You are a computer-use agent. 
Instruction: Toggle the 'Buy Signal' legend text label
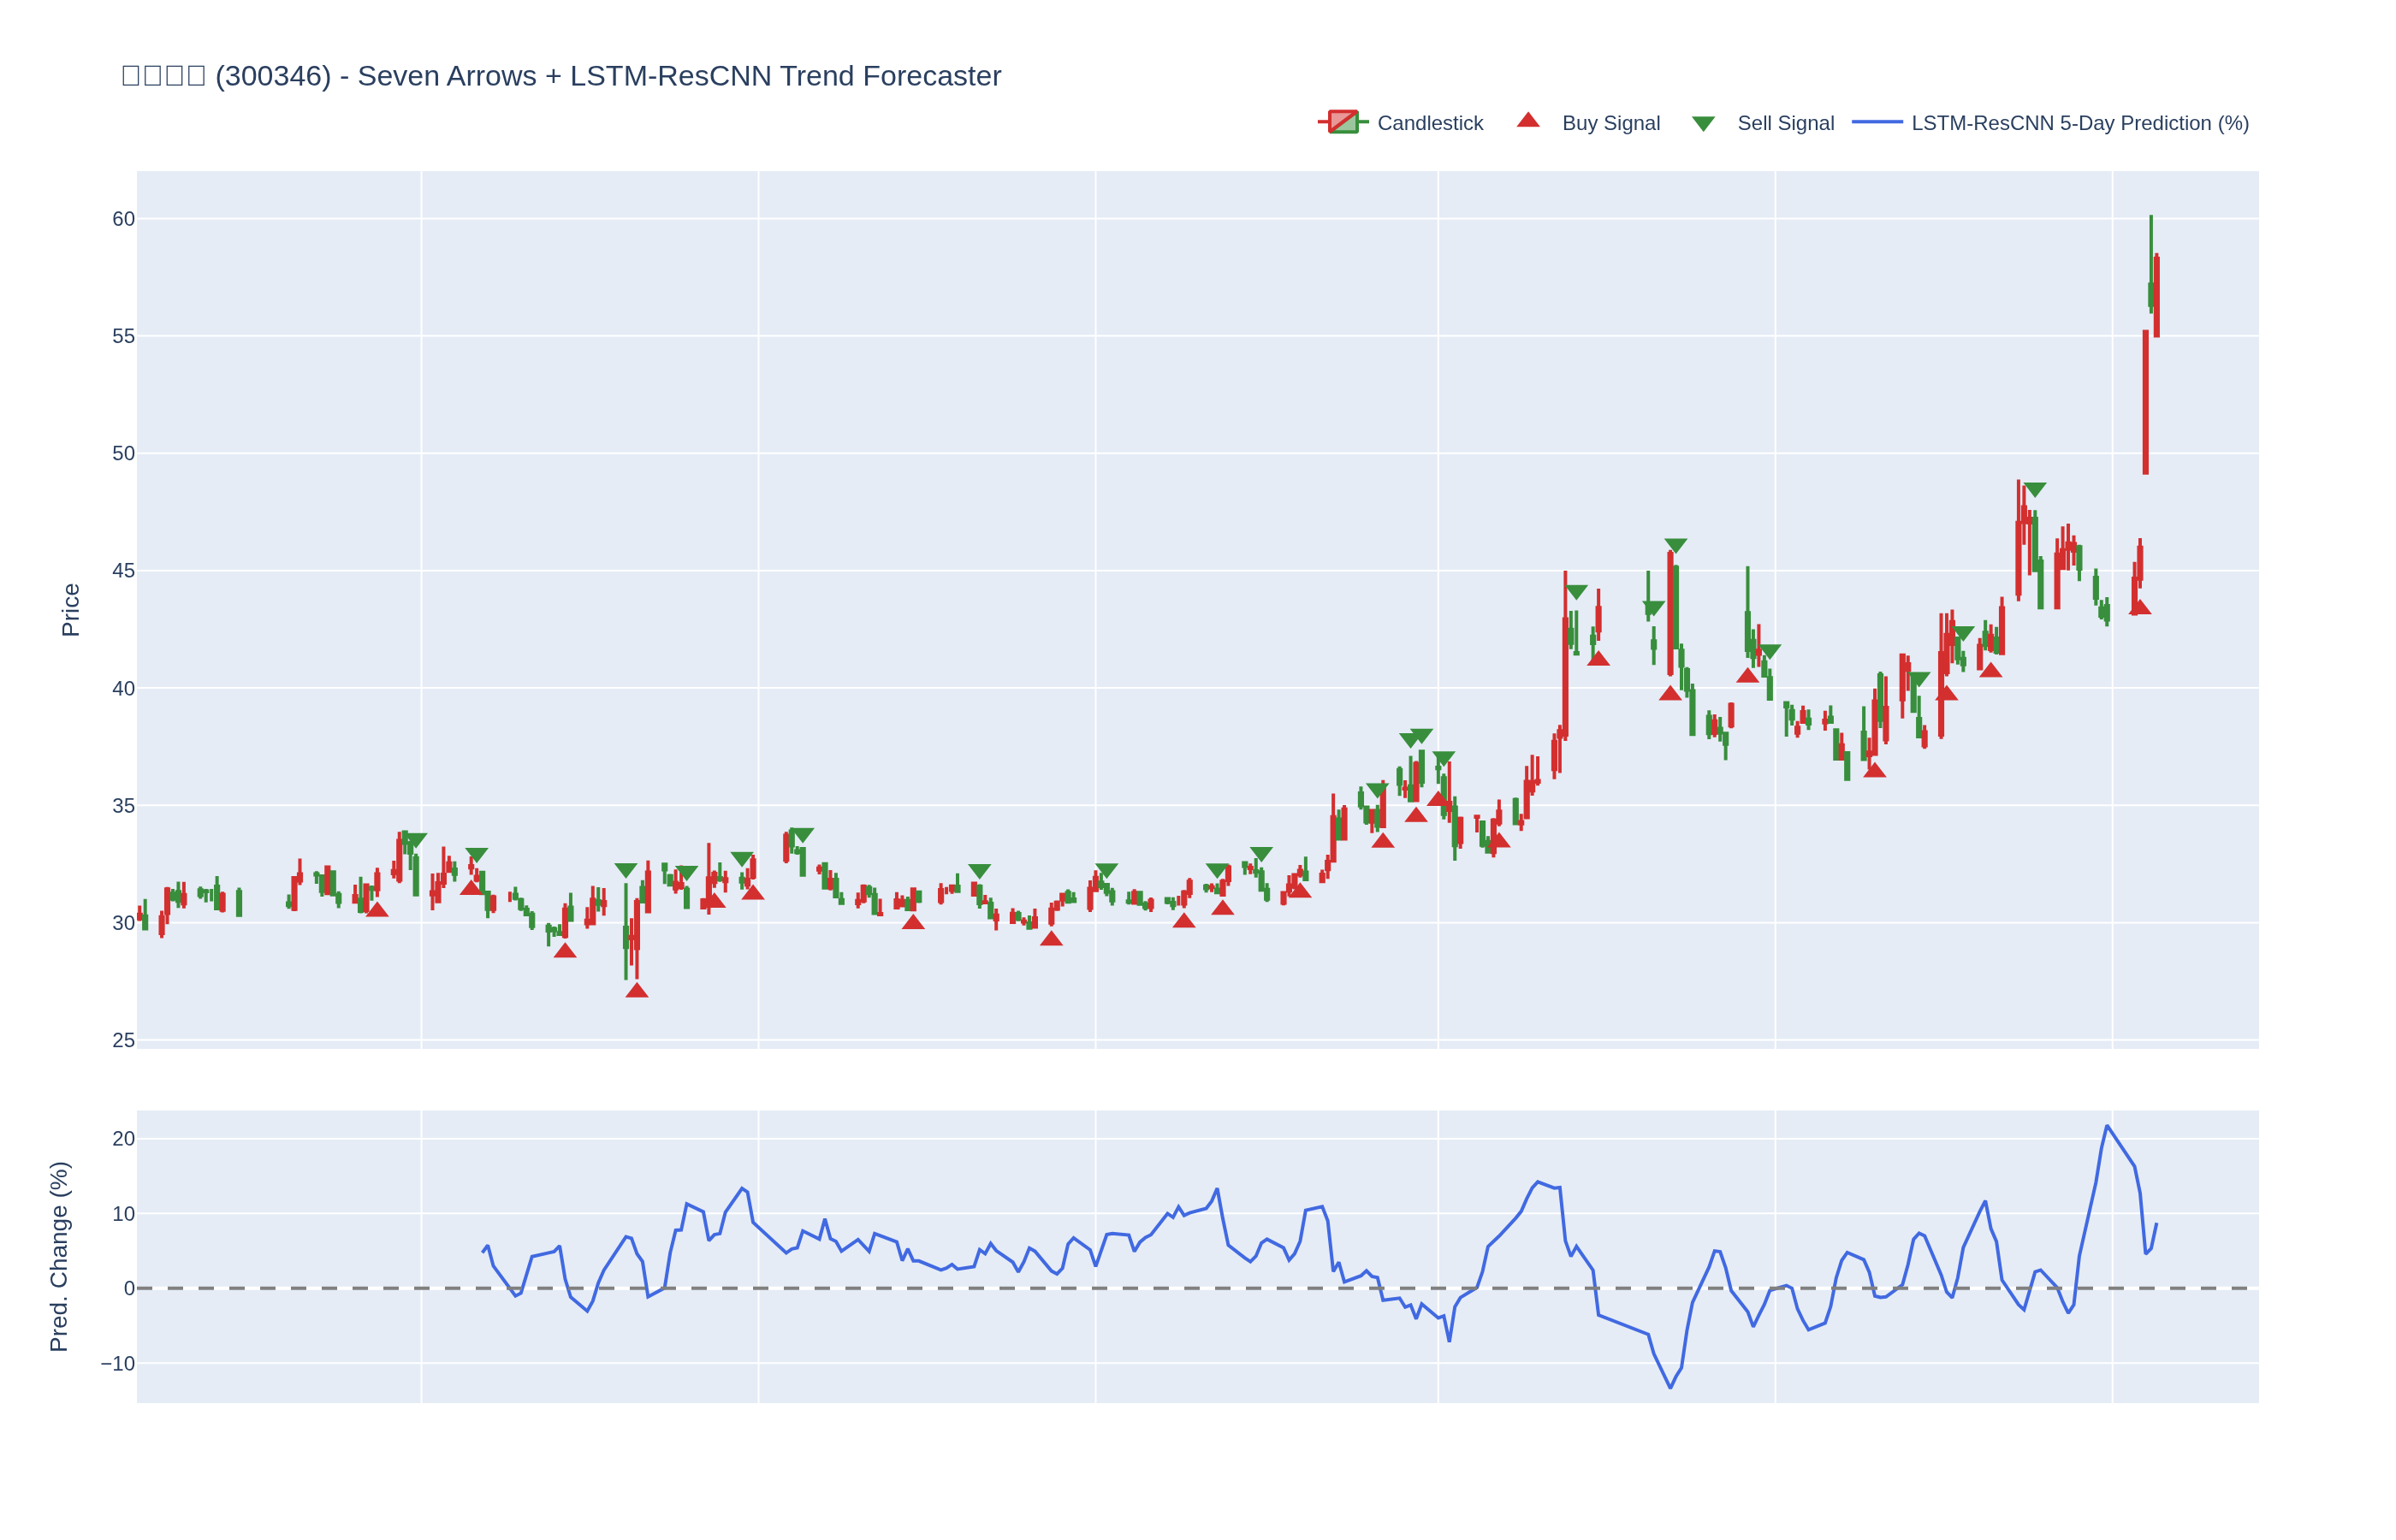(1610, 123)
